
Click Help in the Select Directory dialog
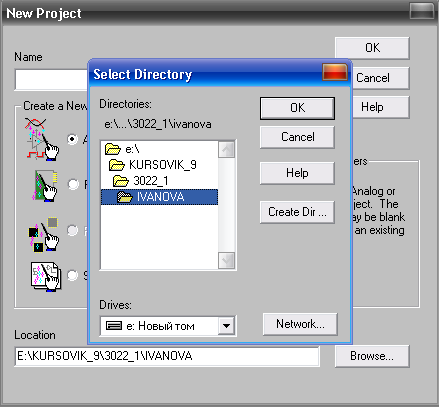pyautogui.click(x=297, y=173)
